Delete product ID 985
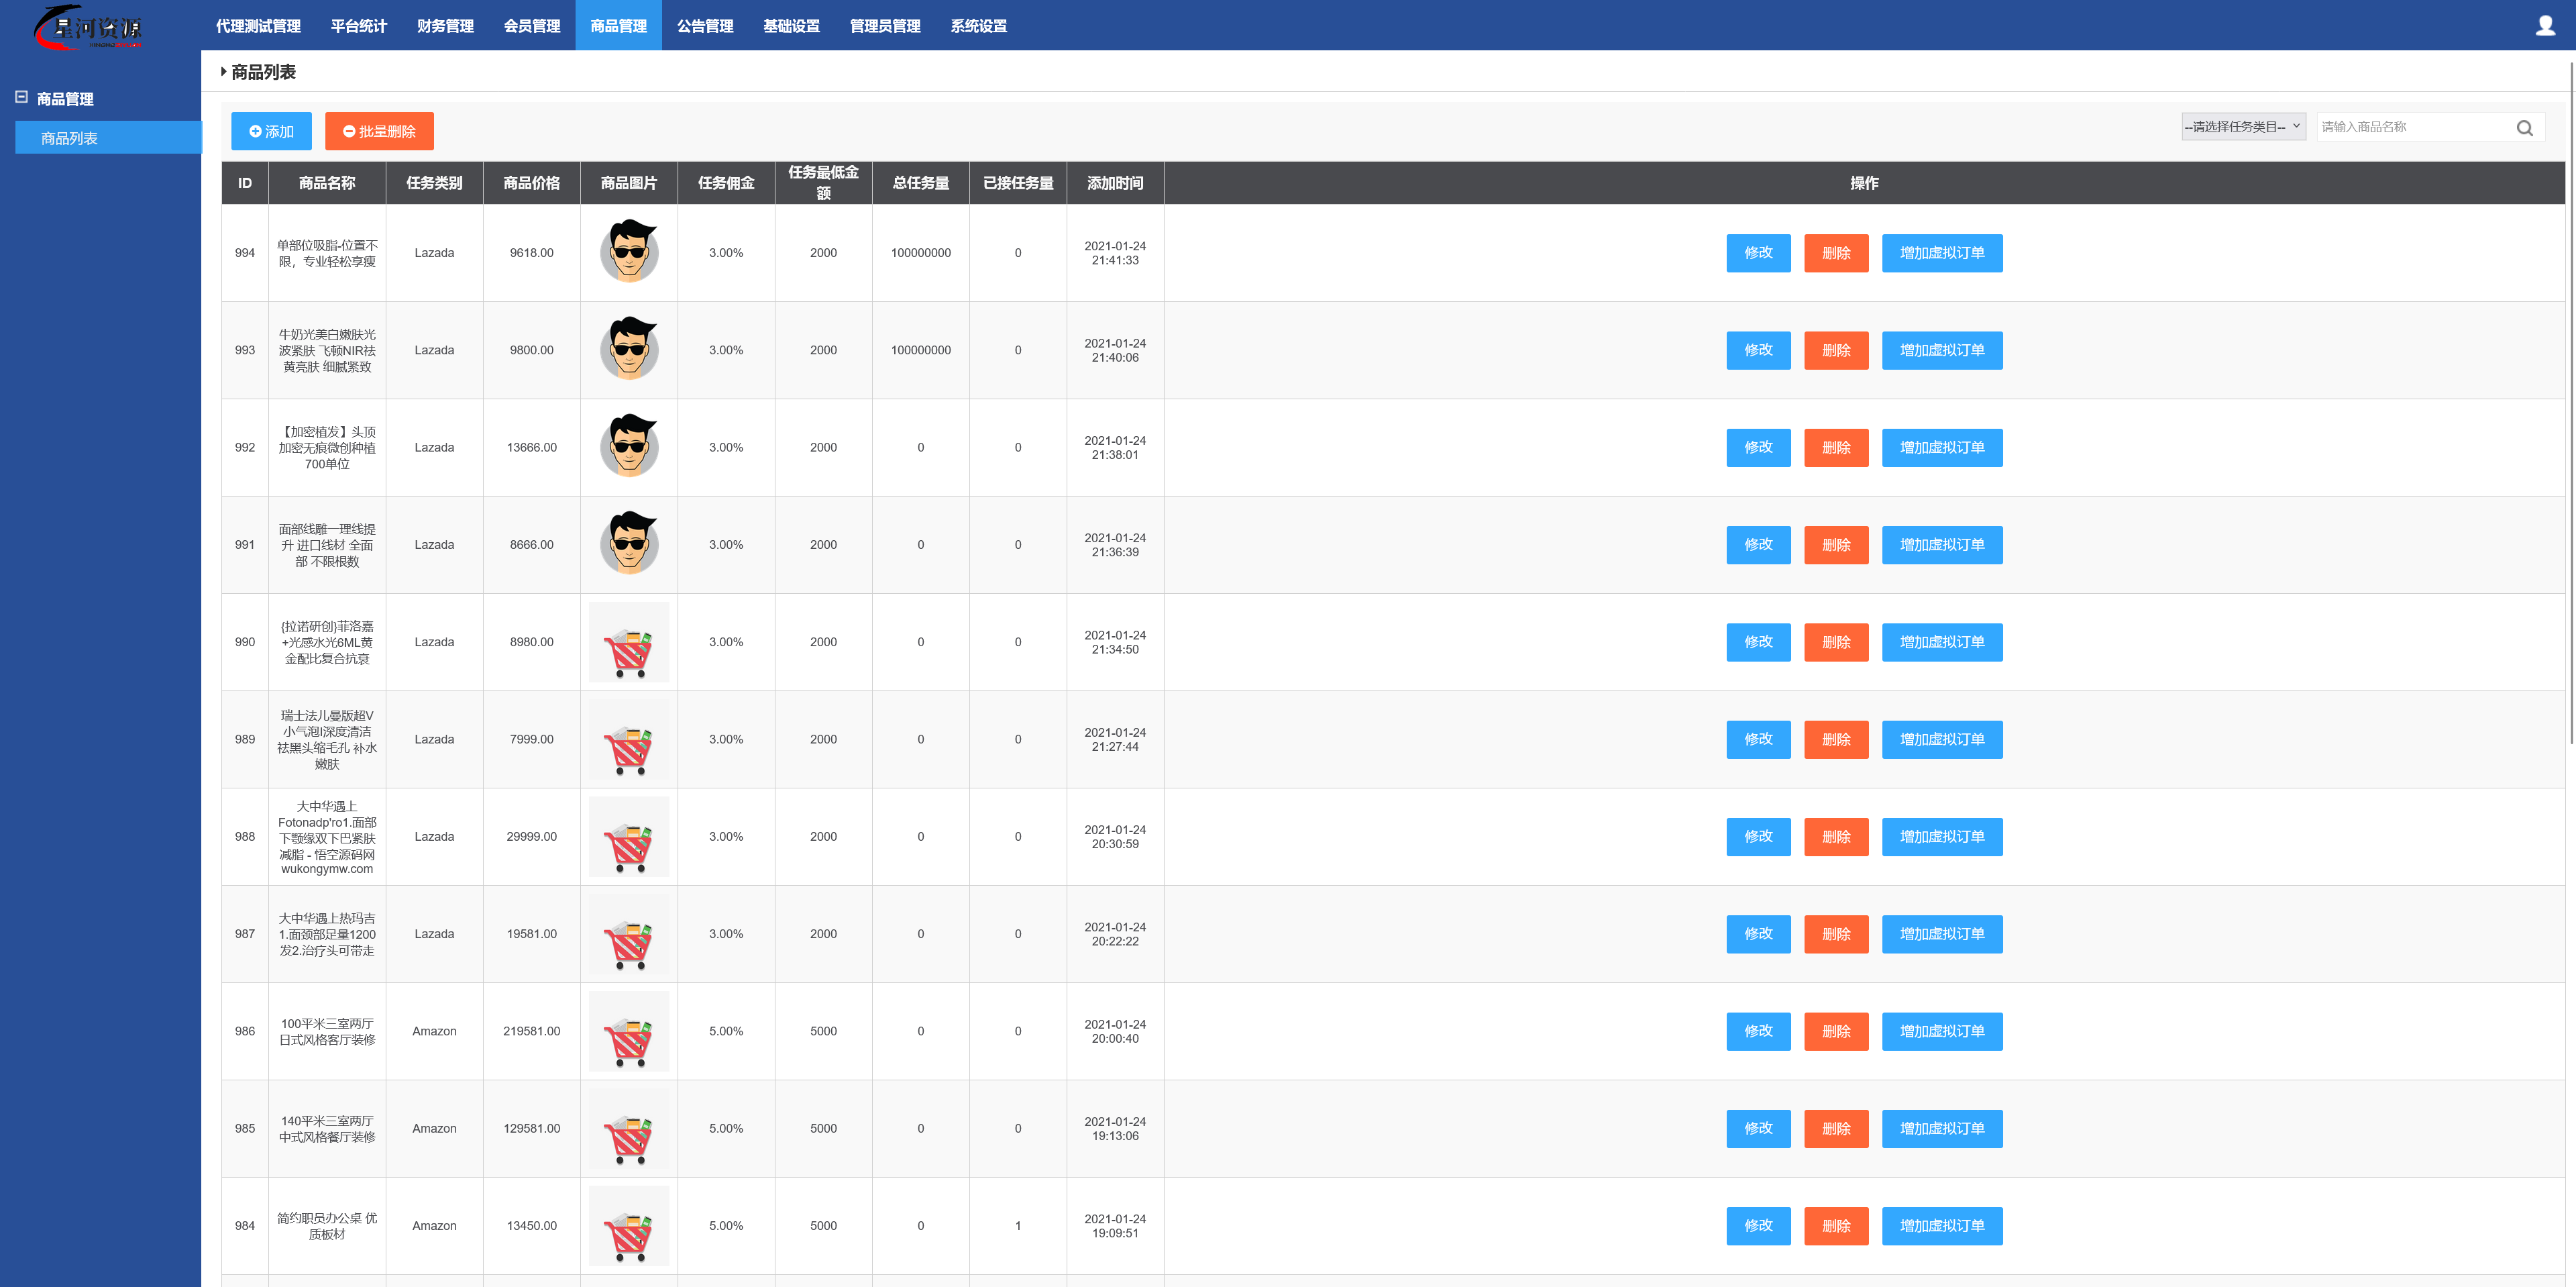This screenshot has width=2576, height=1287. click(x=1836, y=1128)
